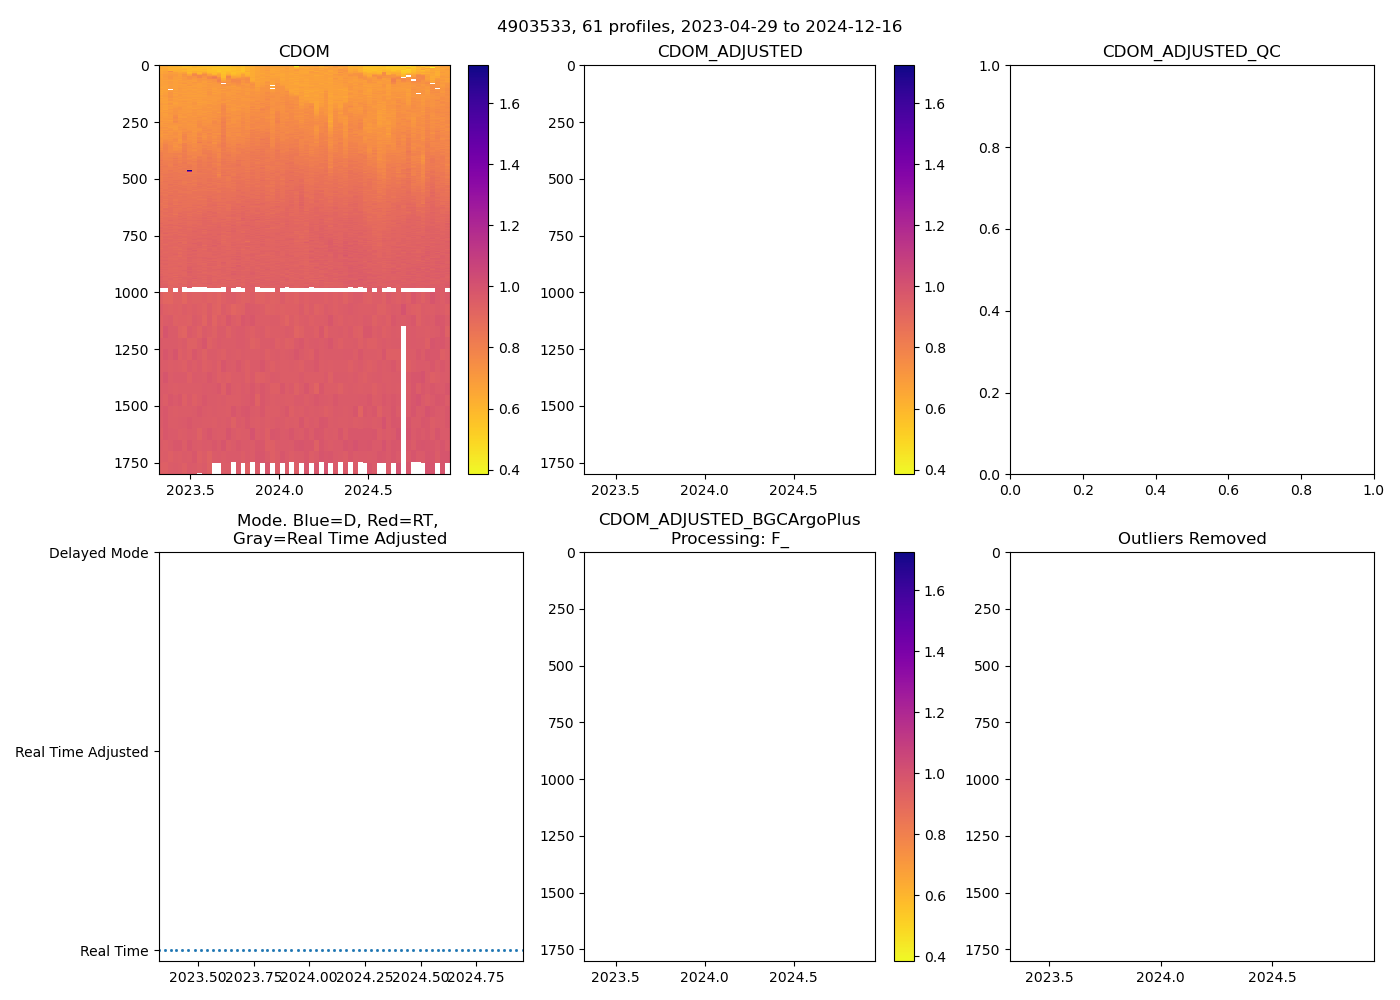Click the dark blue outlier spot in CDOM heatmap
This screenshot has height=1000, width=1400.
pos(189,171)
